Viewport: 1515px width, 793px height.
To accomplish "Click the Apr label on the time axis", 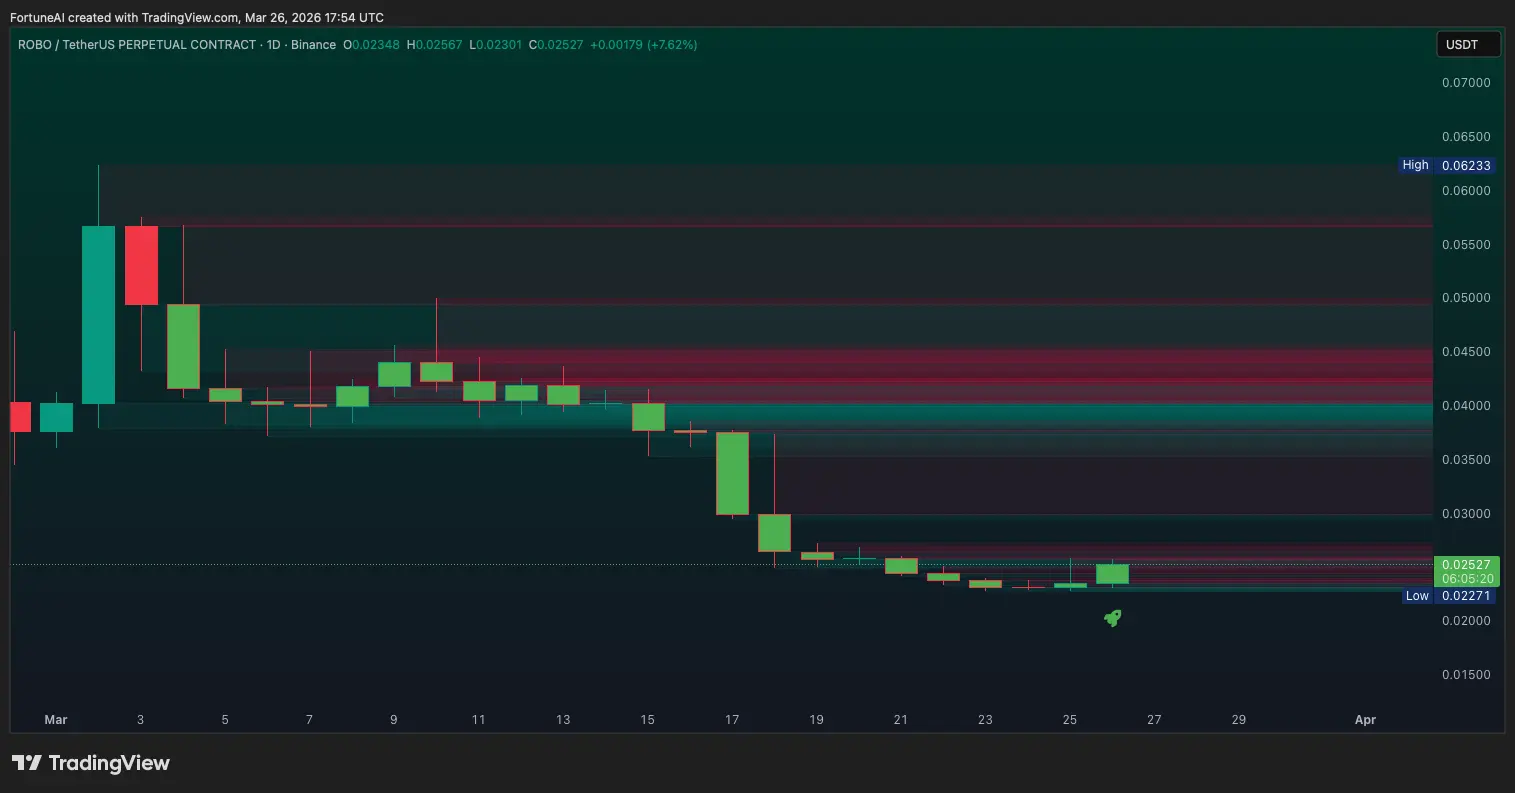I will (x=1365, y=720).
